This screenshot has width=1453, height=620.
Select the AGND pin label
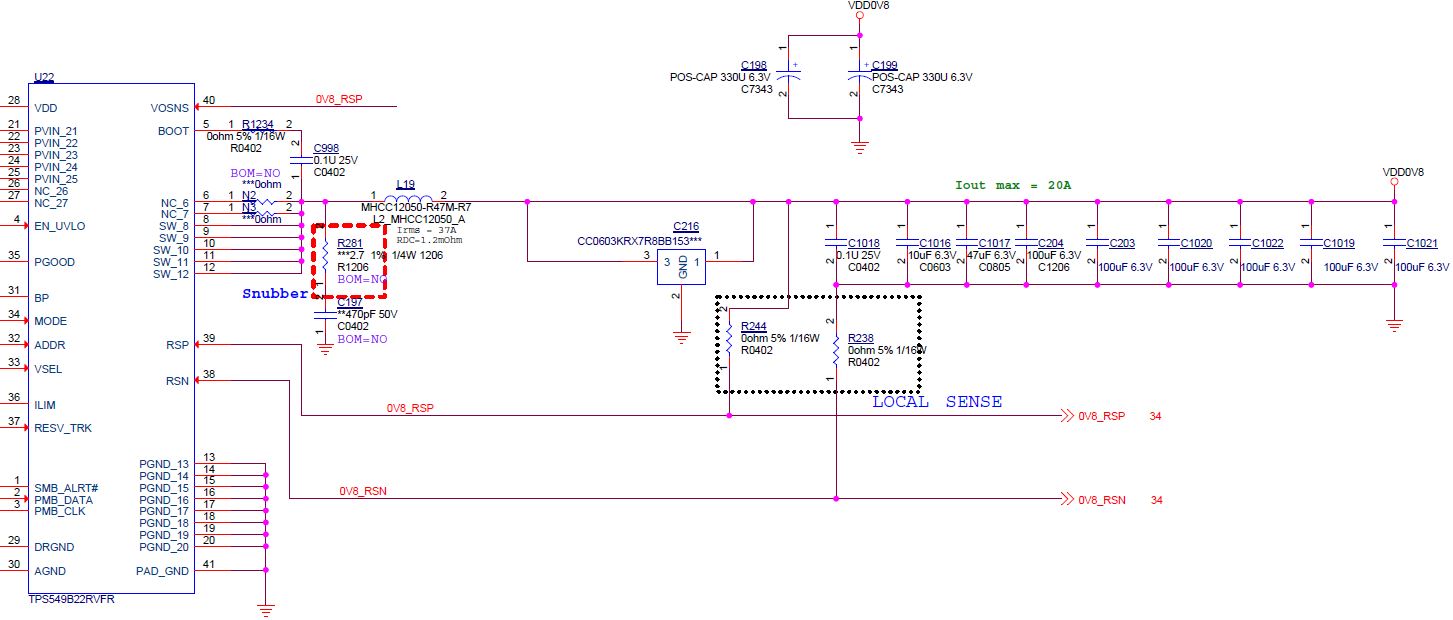point(50,571)
